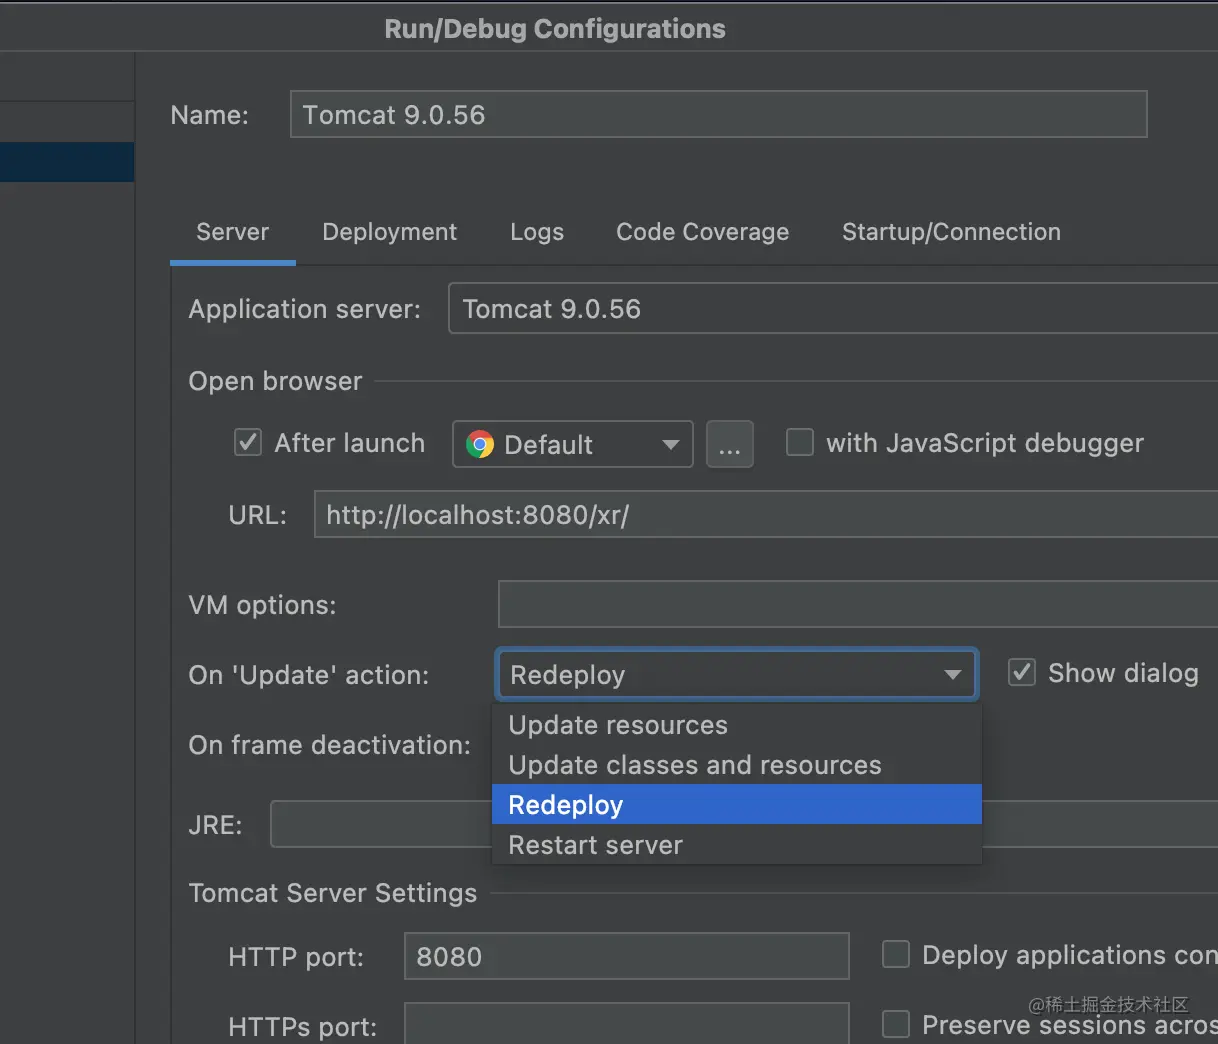Open the Logs tab
This screenshot has width=1218, height=1044.
[537, 232]
